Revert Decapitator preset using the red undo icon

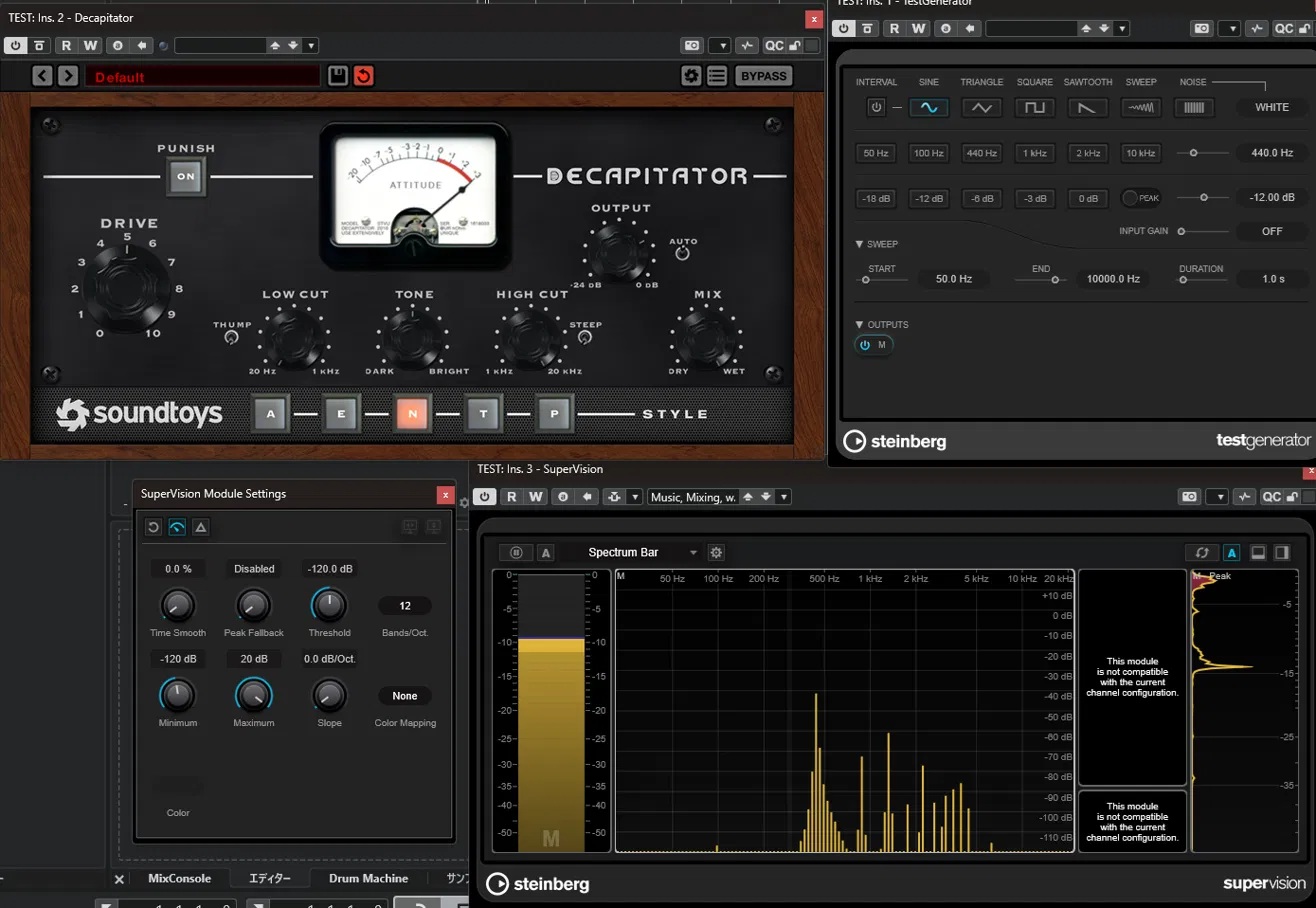363,76
